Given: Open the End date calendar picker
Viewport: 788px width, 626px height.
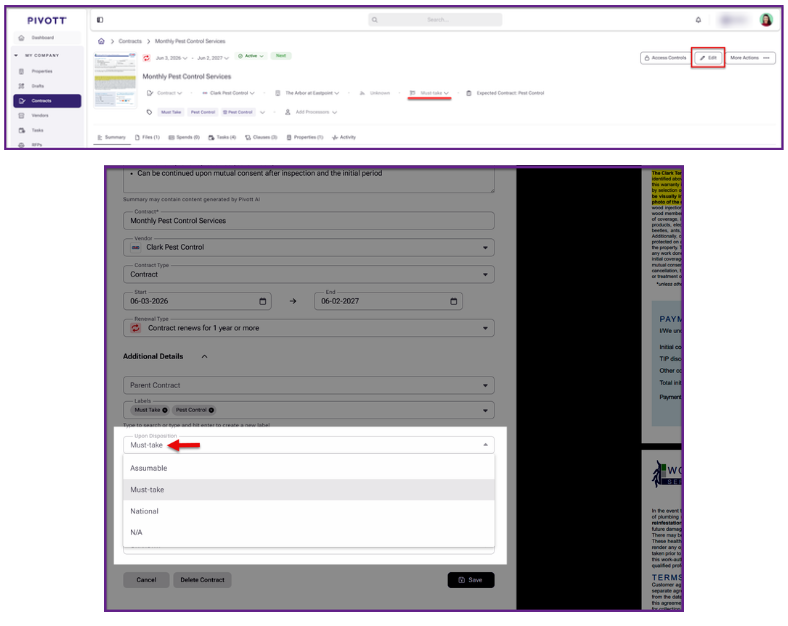Looking at the screenshot, I should (453, 301).
